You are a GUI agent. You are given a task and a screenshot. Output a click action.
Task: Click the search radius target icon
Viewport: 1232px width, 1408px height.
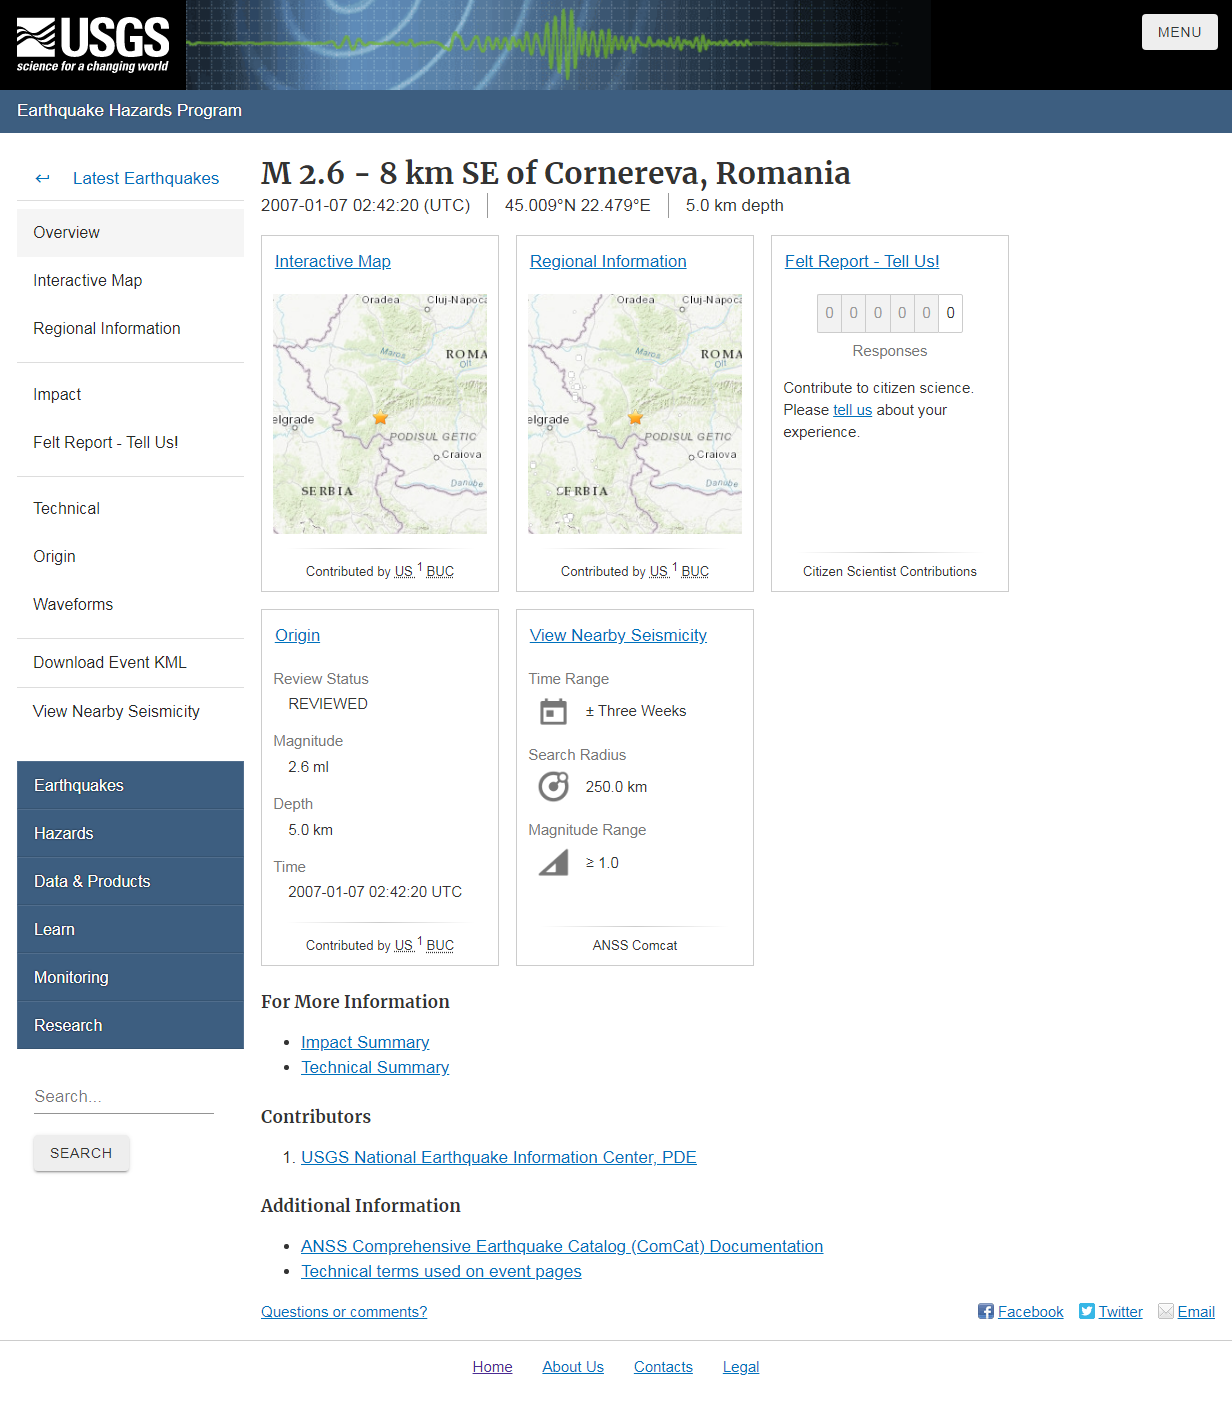point(553,787)
